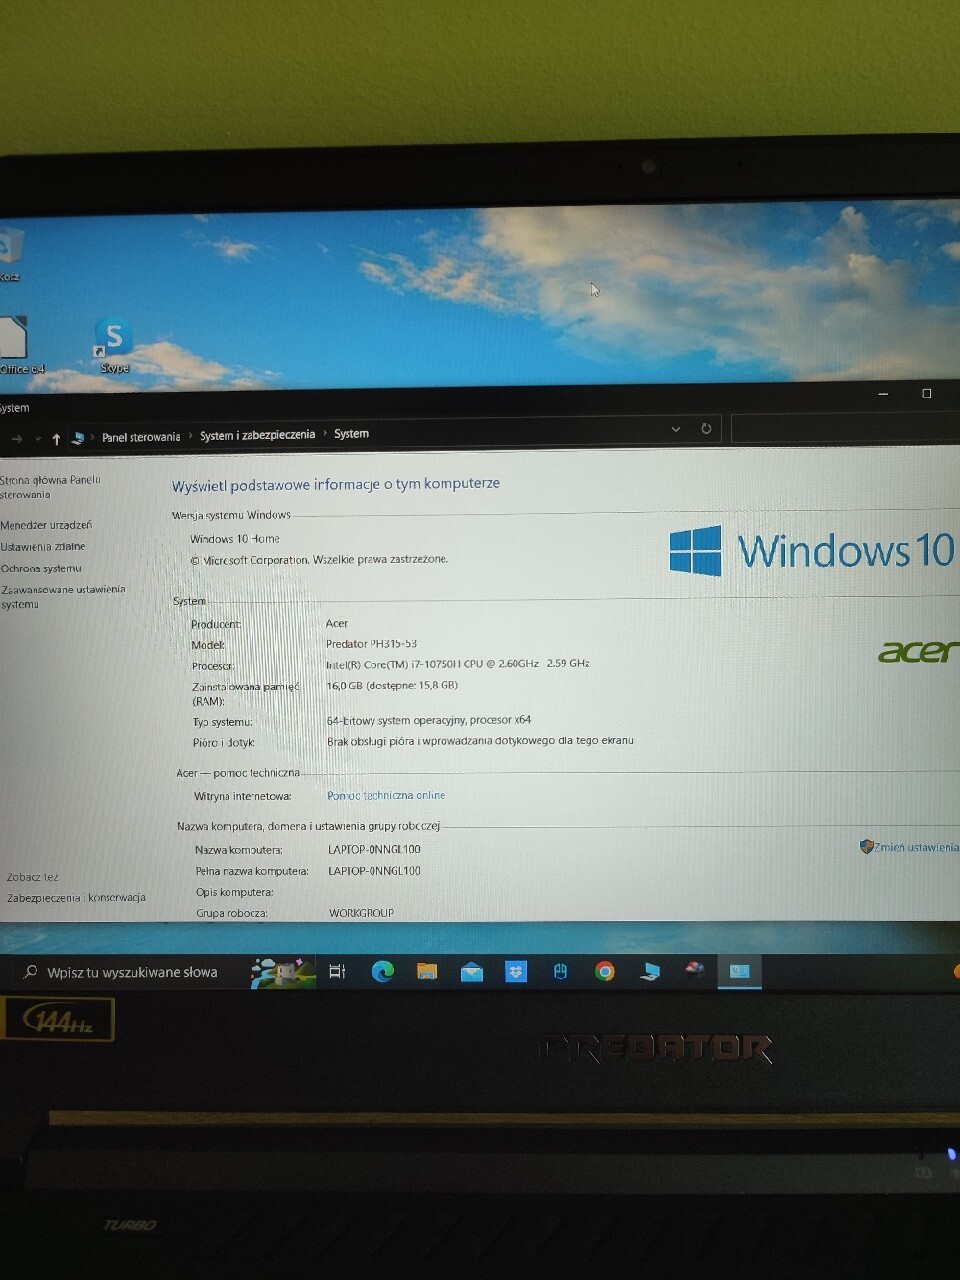Expand the address bar history dropdown
This screenshot has height=1280, width=960.
click(x=676, y=429)
